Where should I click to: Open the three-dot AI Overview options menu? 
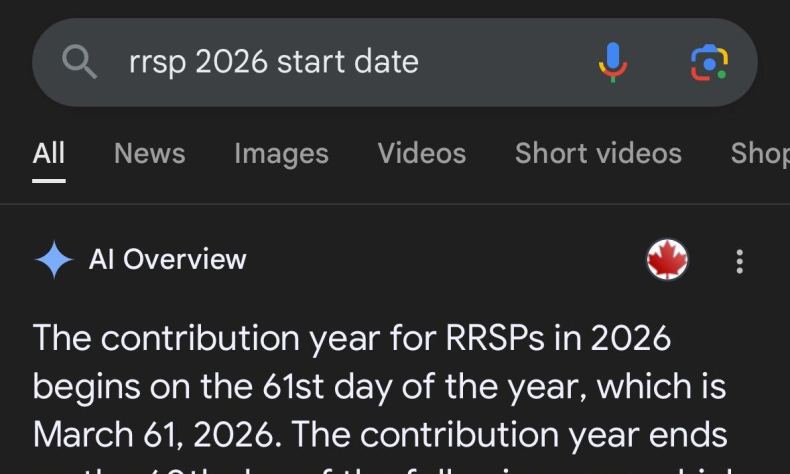click(x=739, y=261)
